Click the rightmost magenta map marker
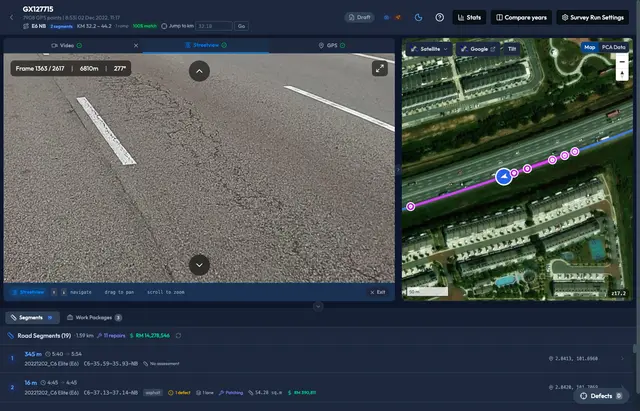The image size is (640, 411). [x=575, y=152]
